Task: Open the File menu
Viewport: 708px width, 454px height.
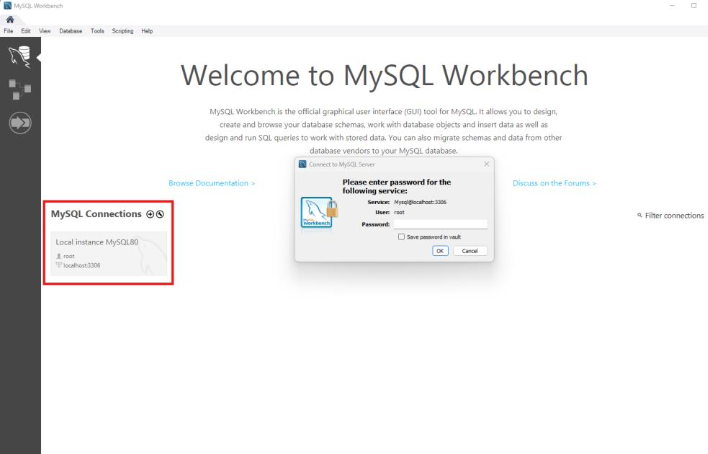Action: [x=9, y=31]
